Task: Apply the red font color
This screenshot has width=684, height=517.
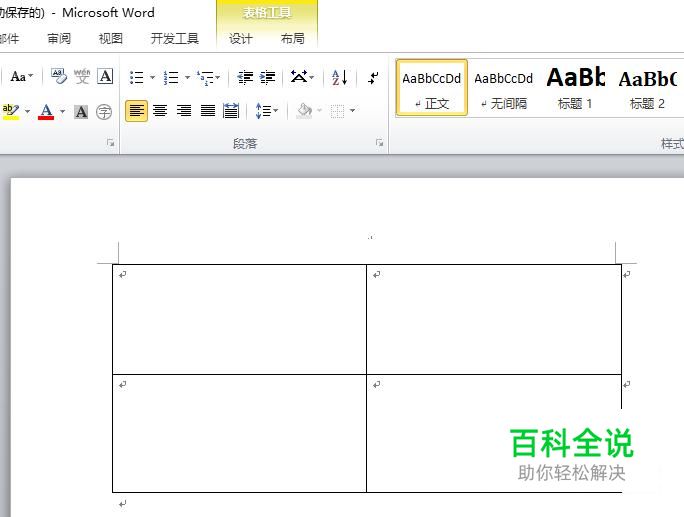Action: pyautogui.click(x=46, y=111)
